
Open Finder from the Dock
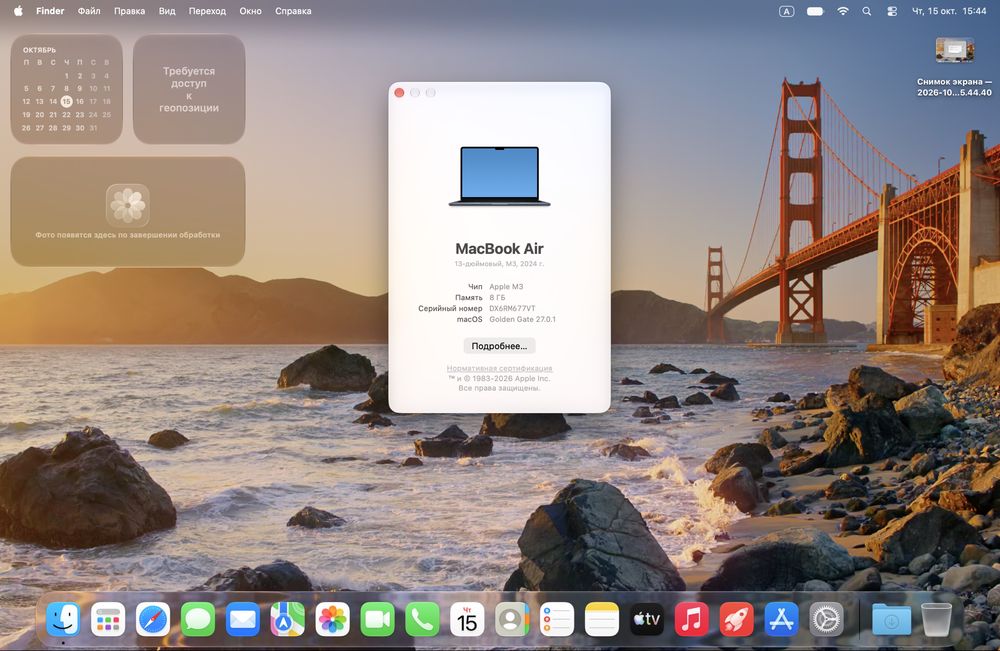click(x=63, y=619)
